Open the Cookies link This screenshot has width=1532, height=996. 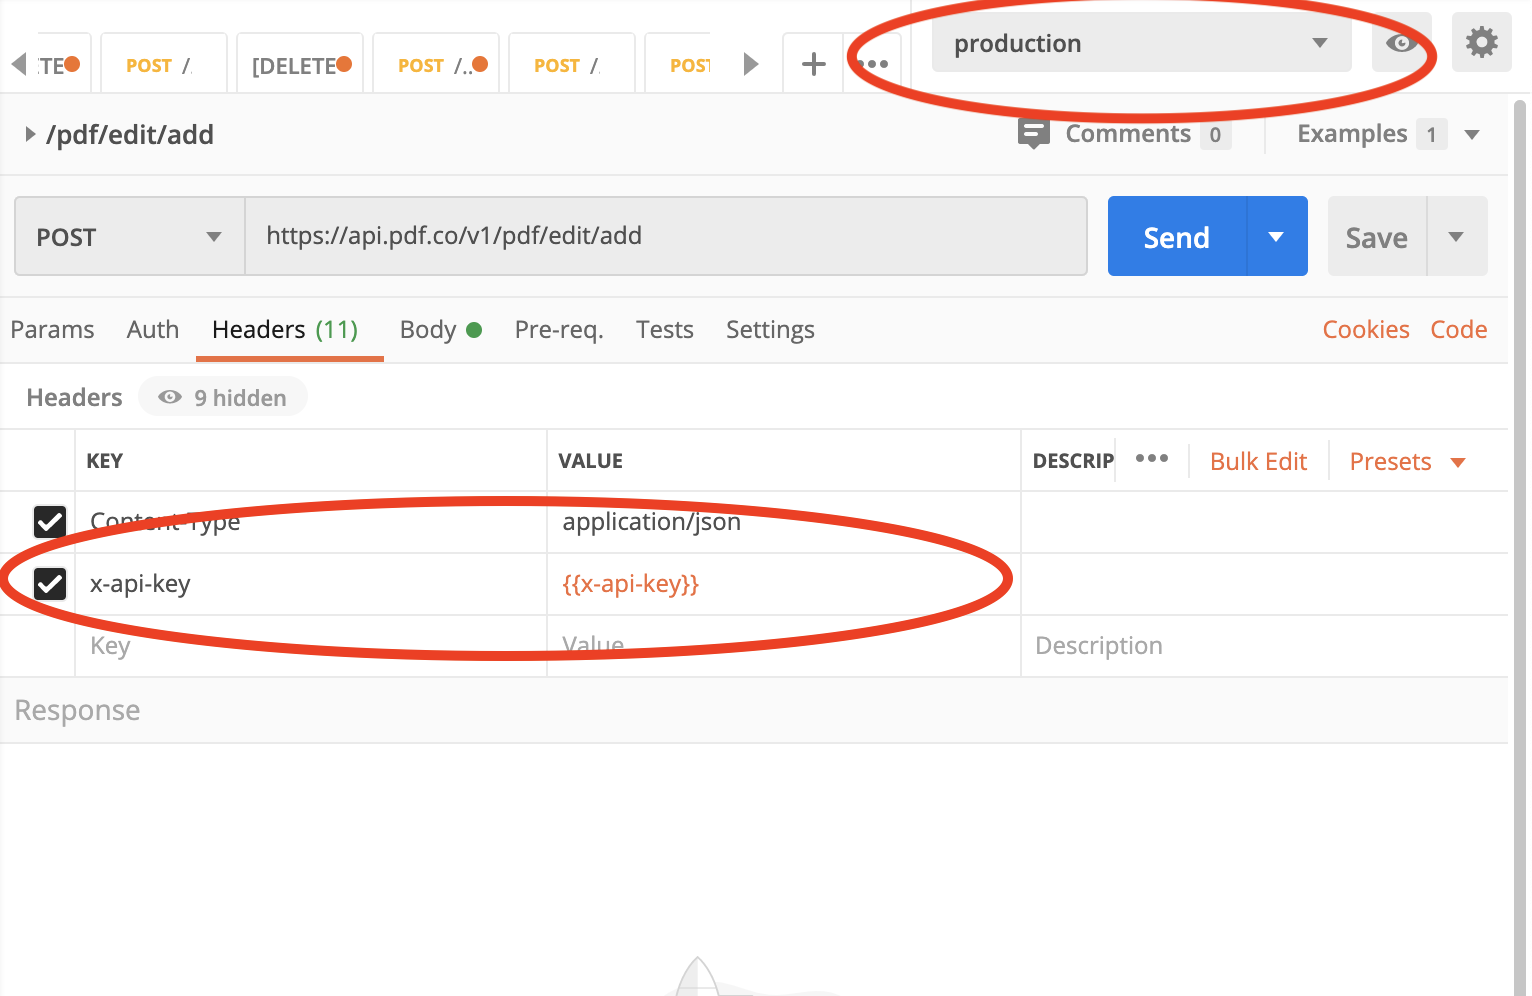pos(1366,330)
